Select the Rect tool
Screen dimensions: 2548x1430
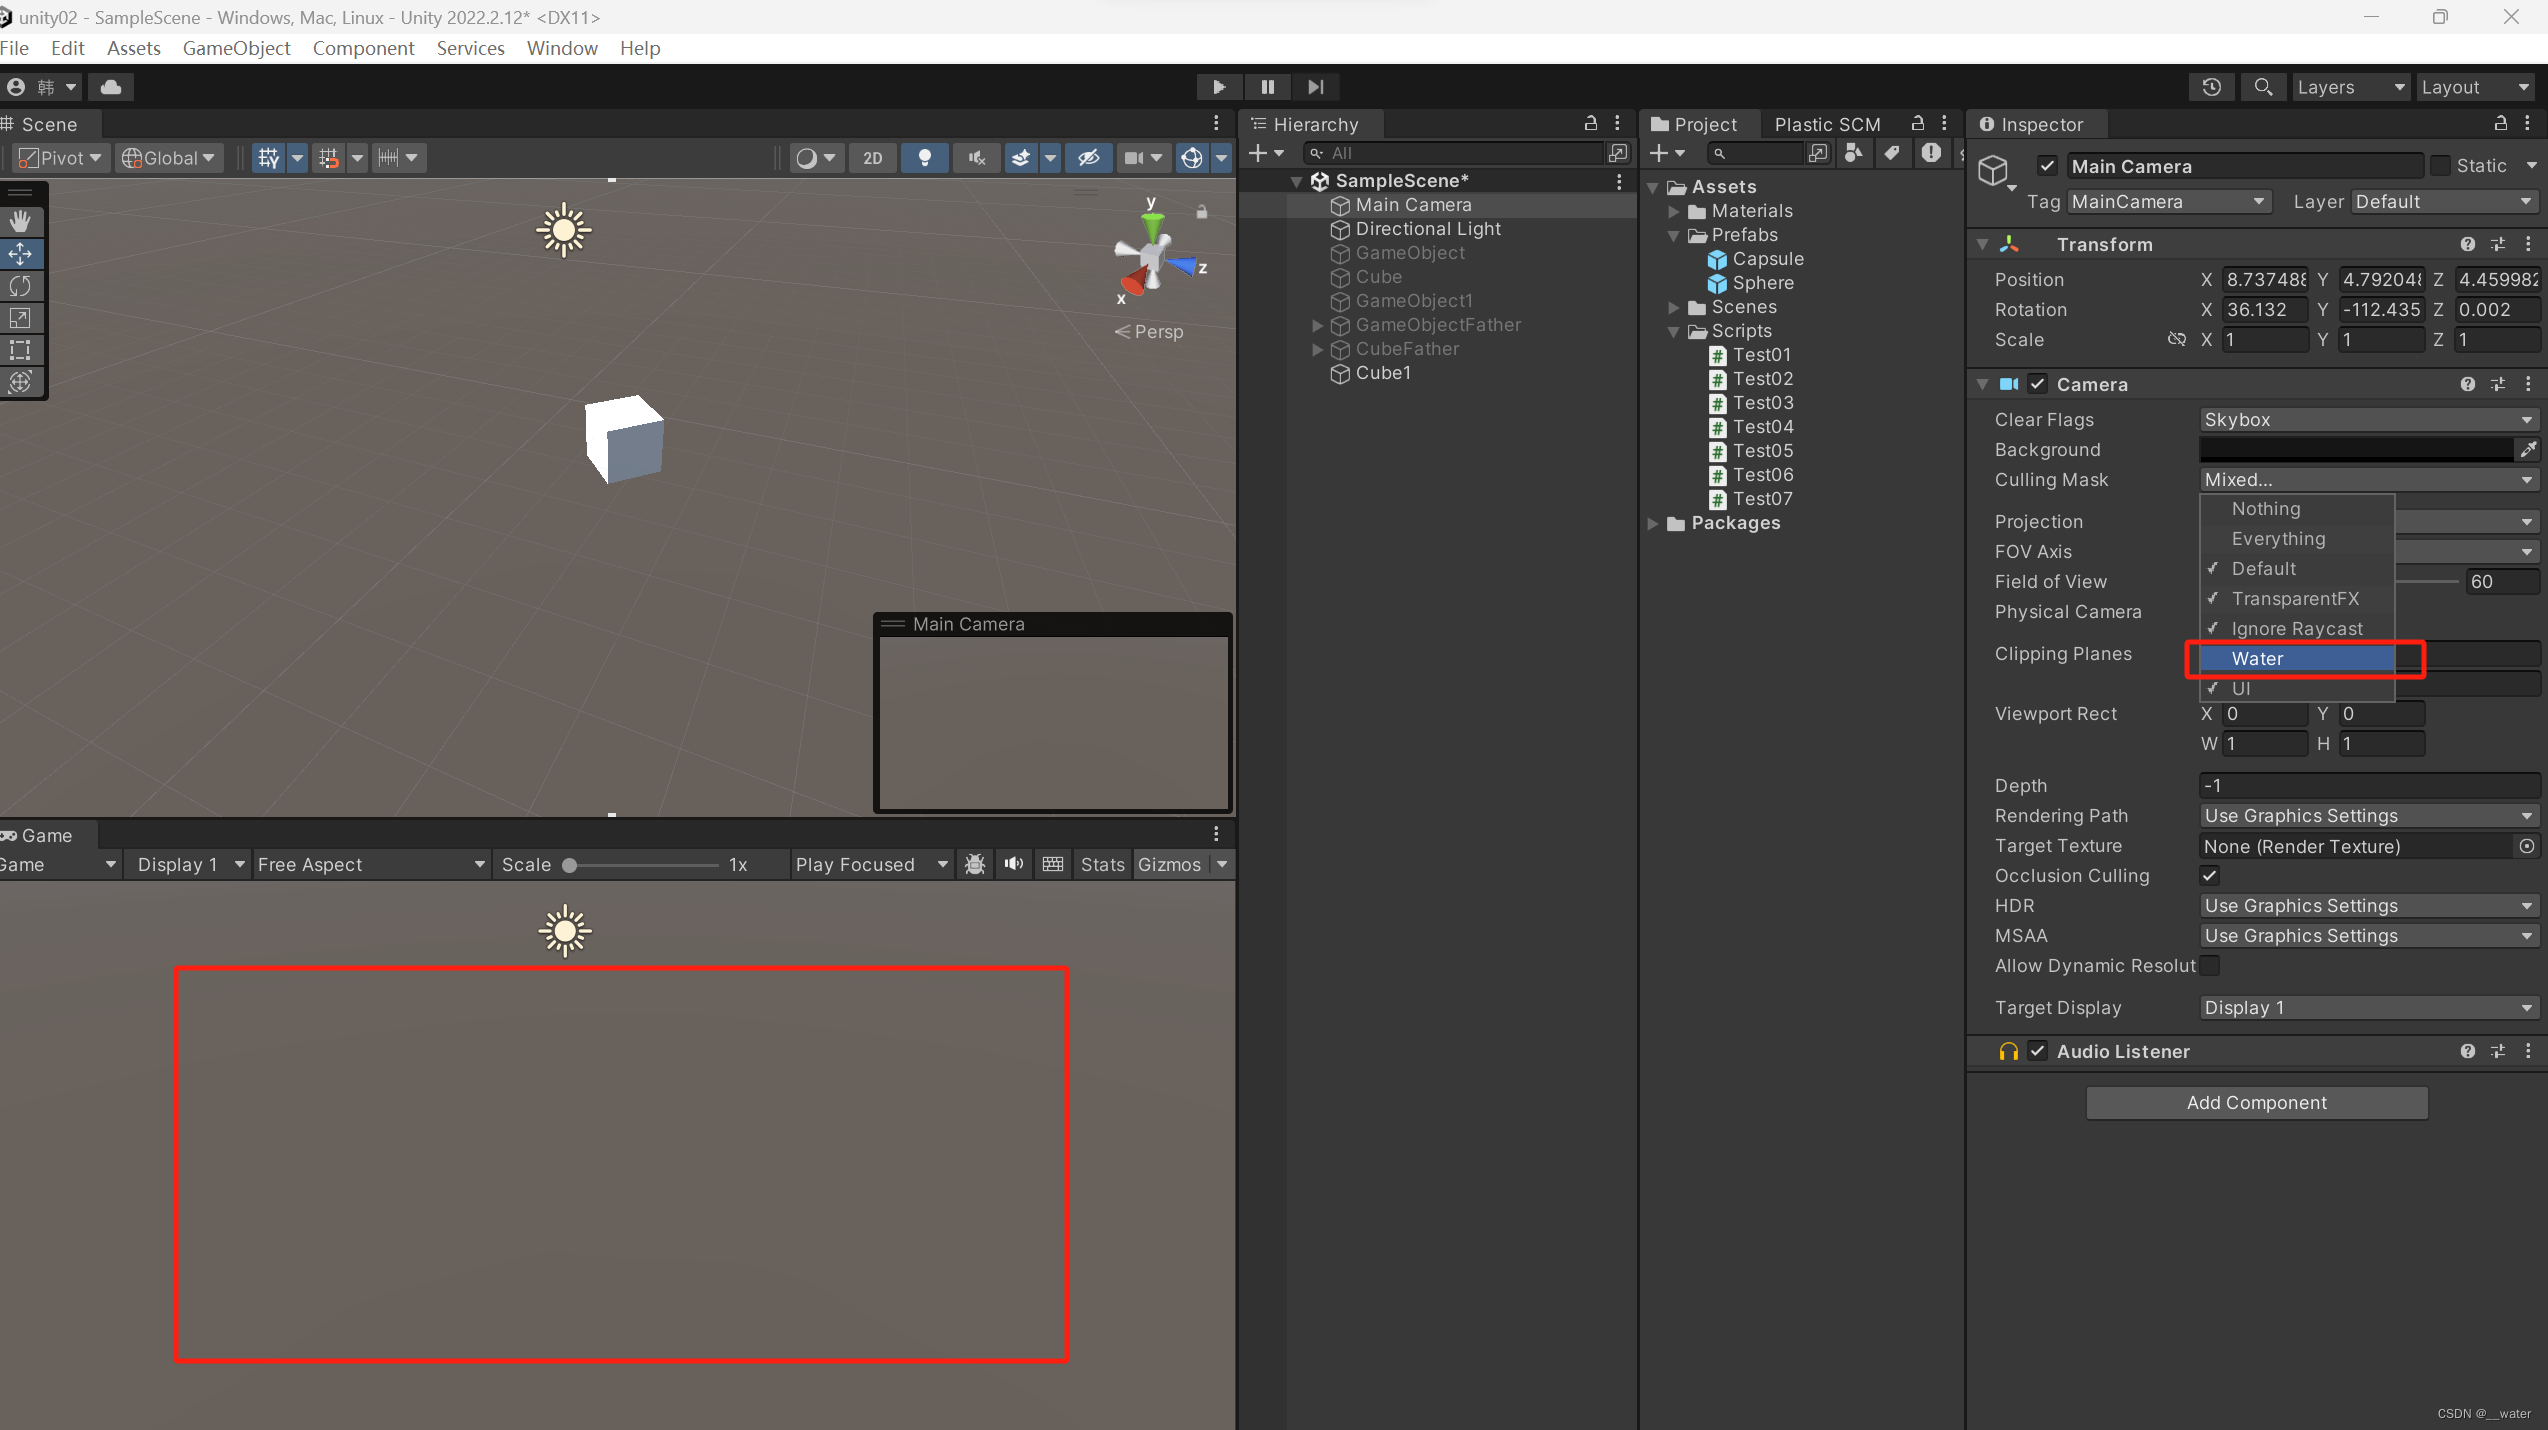(x=20, y=350)
